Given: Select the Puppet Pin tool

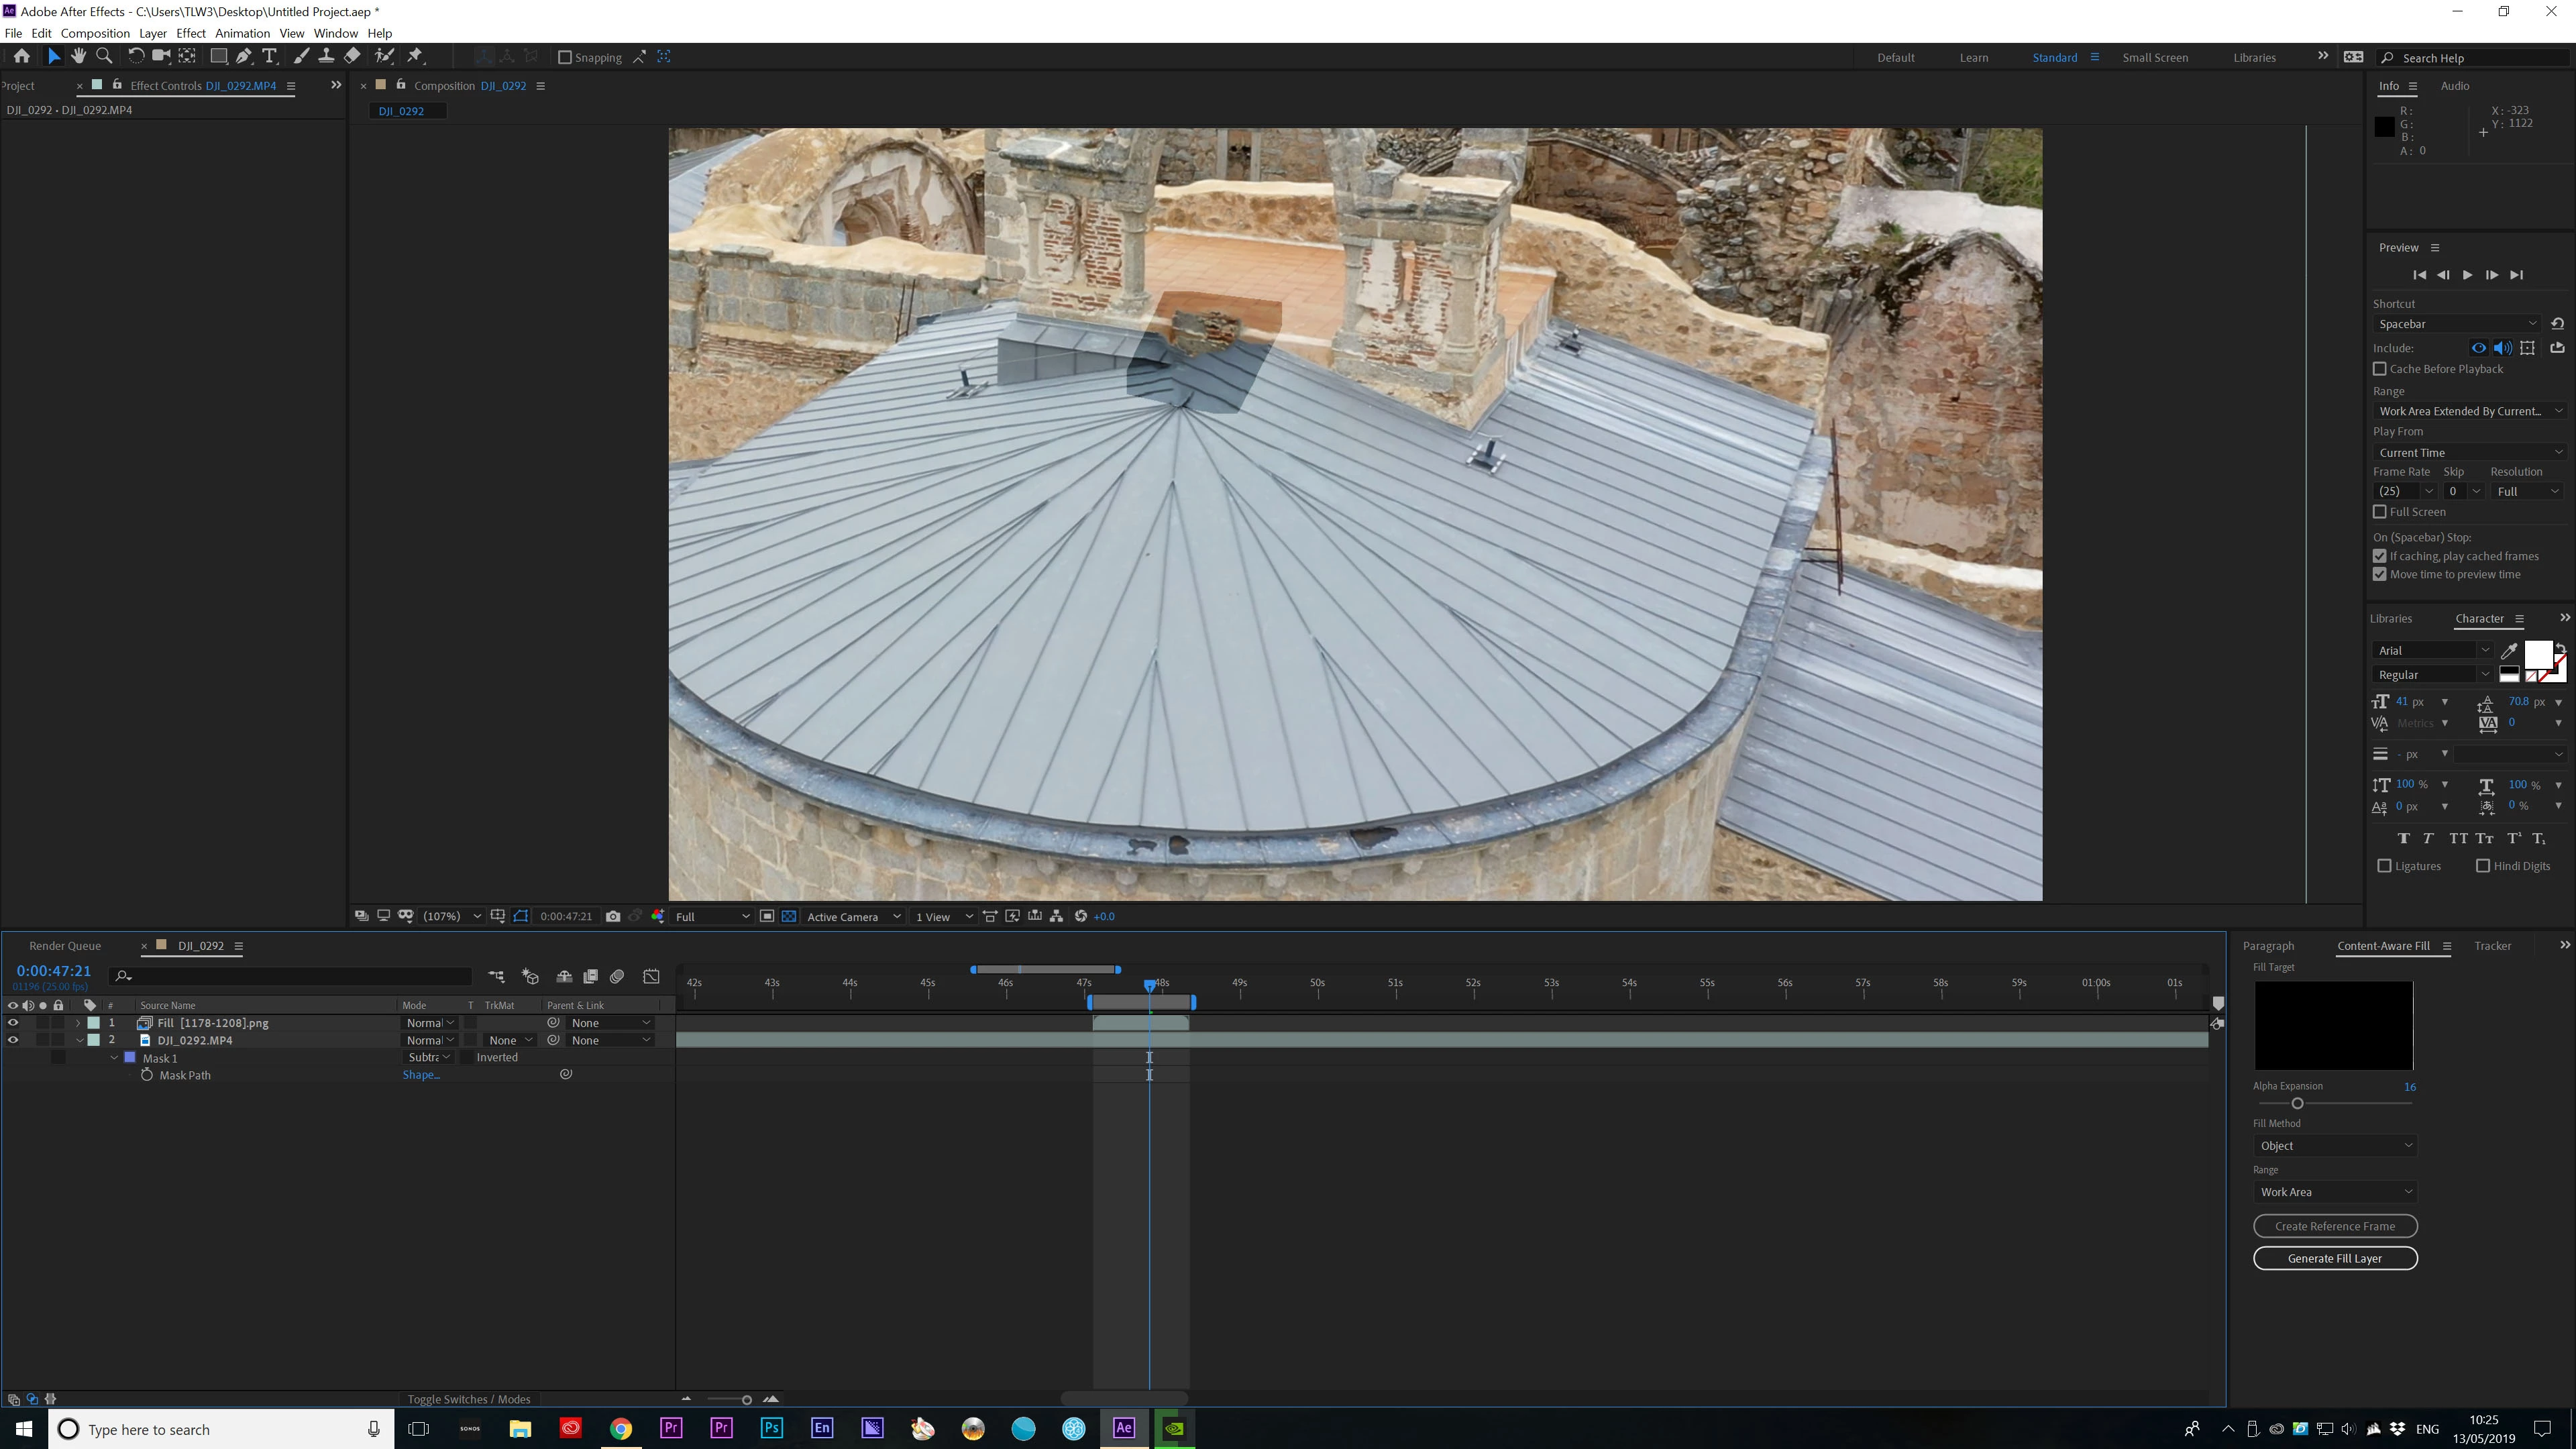Looking at the screenshot, I should pyautogui.click(x=416, y=57).
